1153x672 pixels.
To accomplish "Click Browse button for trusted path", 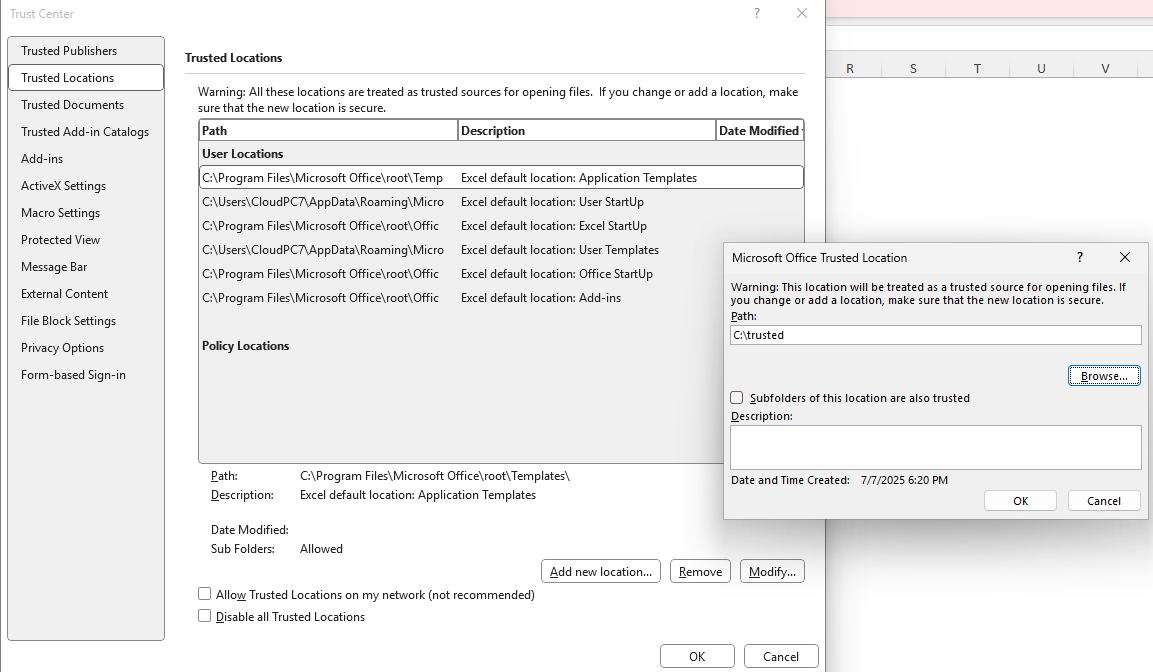I will pos(1104,376).
